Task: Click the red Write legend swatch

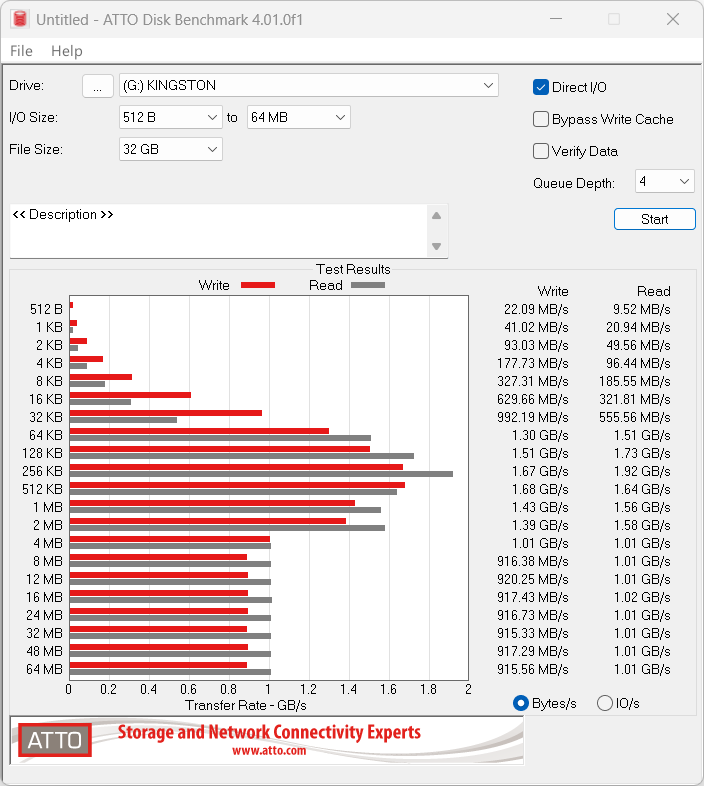Action: [258, 285]
